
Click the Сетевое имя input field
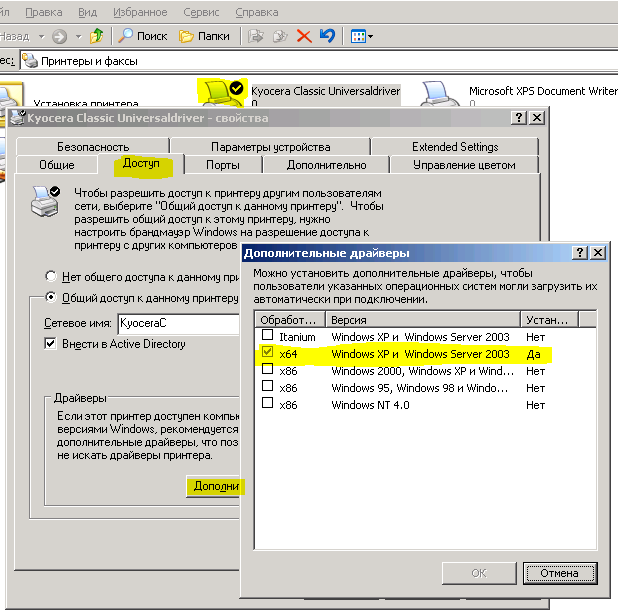click(179, 323)
